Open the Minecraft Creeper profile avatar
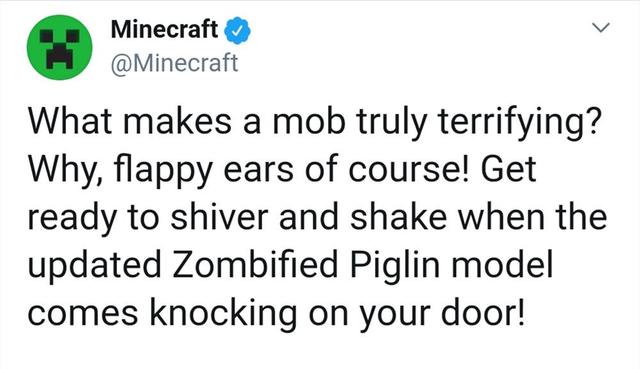The image size is (640, 369). [x=60, y=47]
